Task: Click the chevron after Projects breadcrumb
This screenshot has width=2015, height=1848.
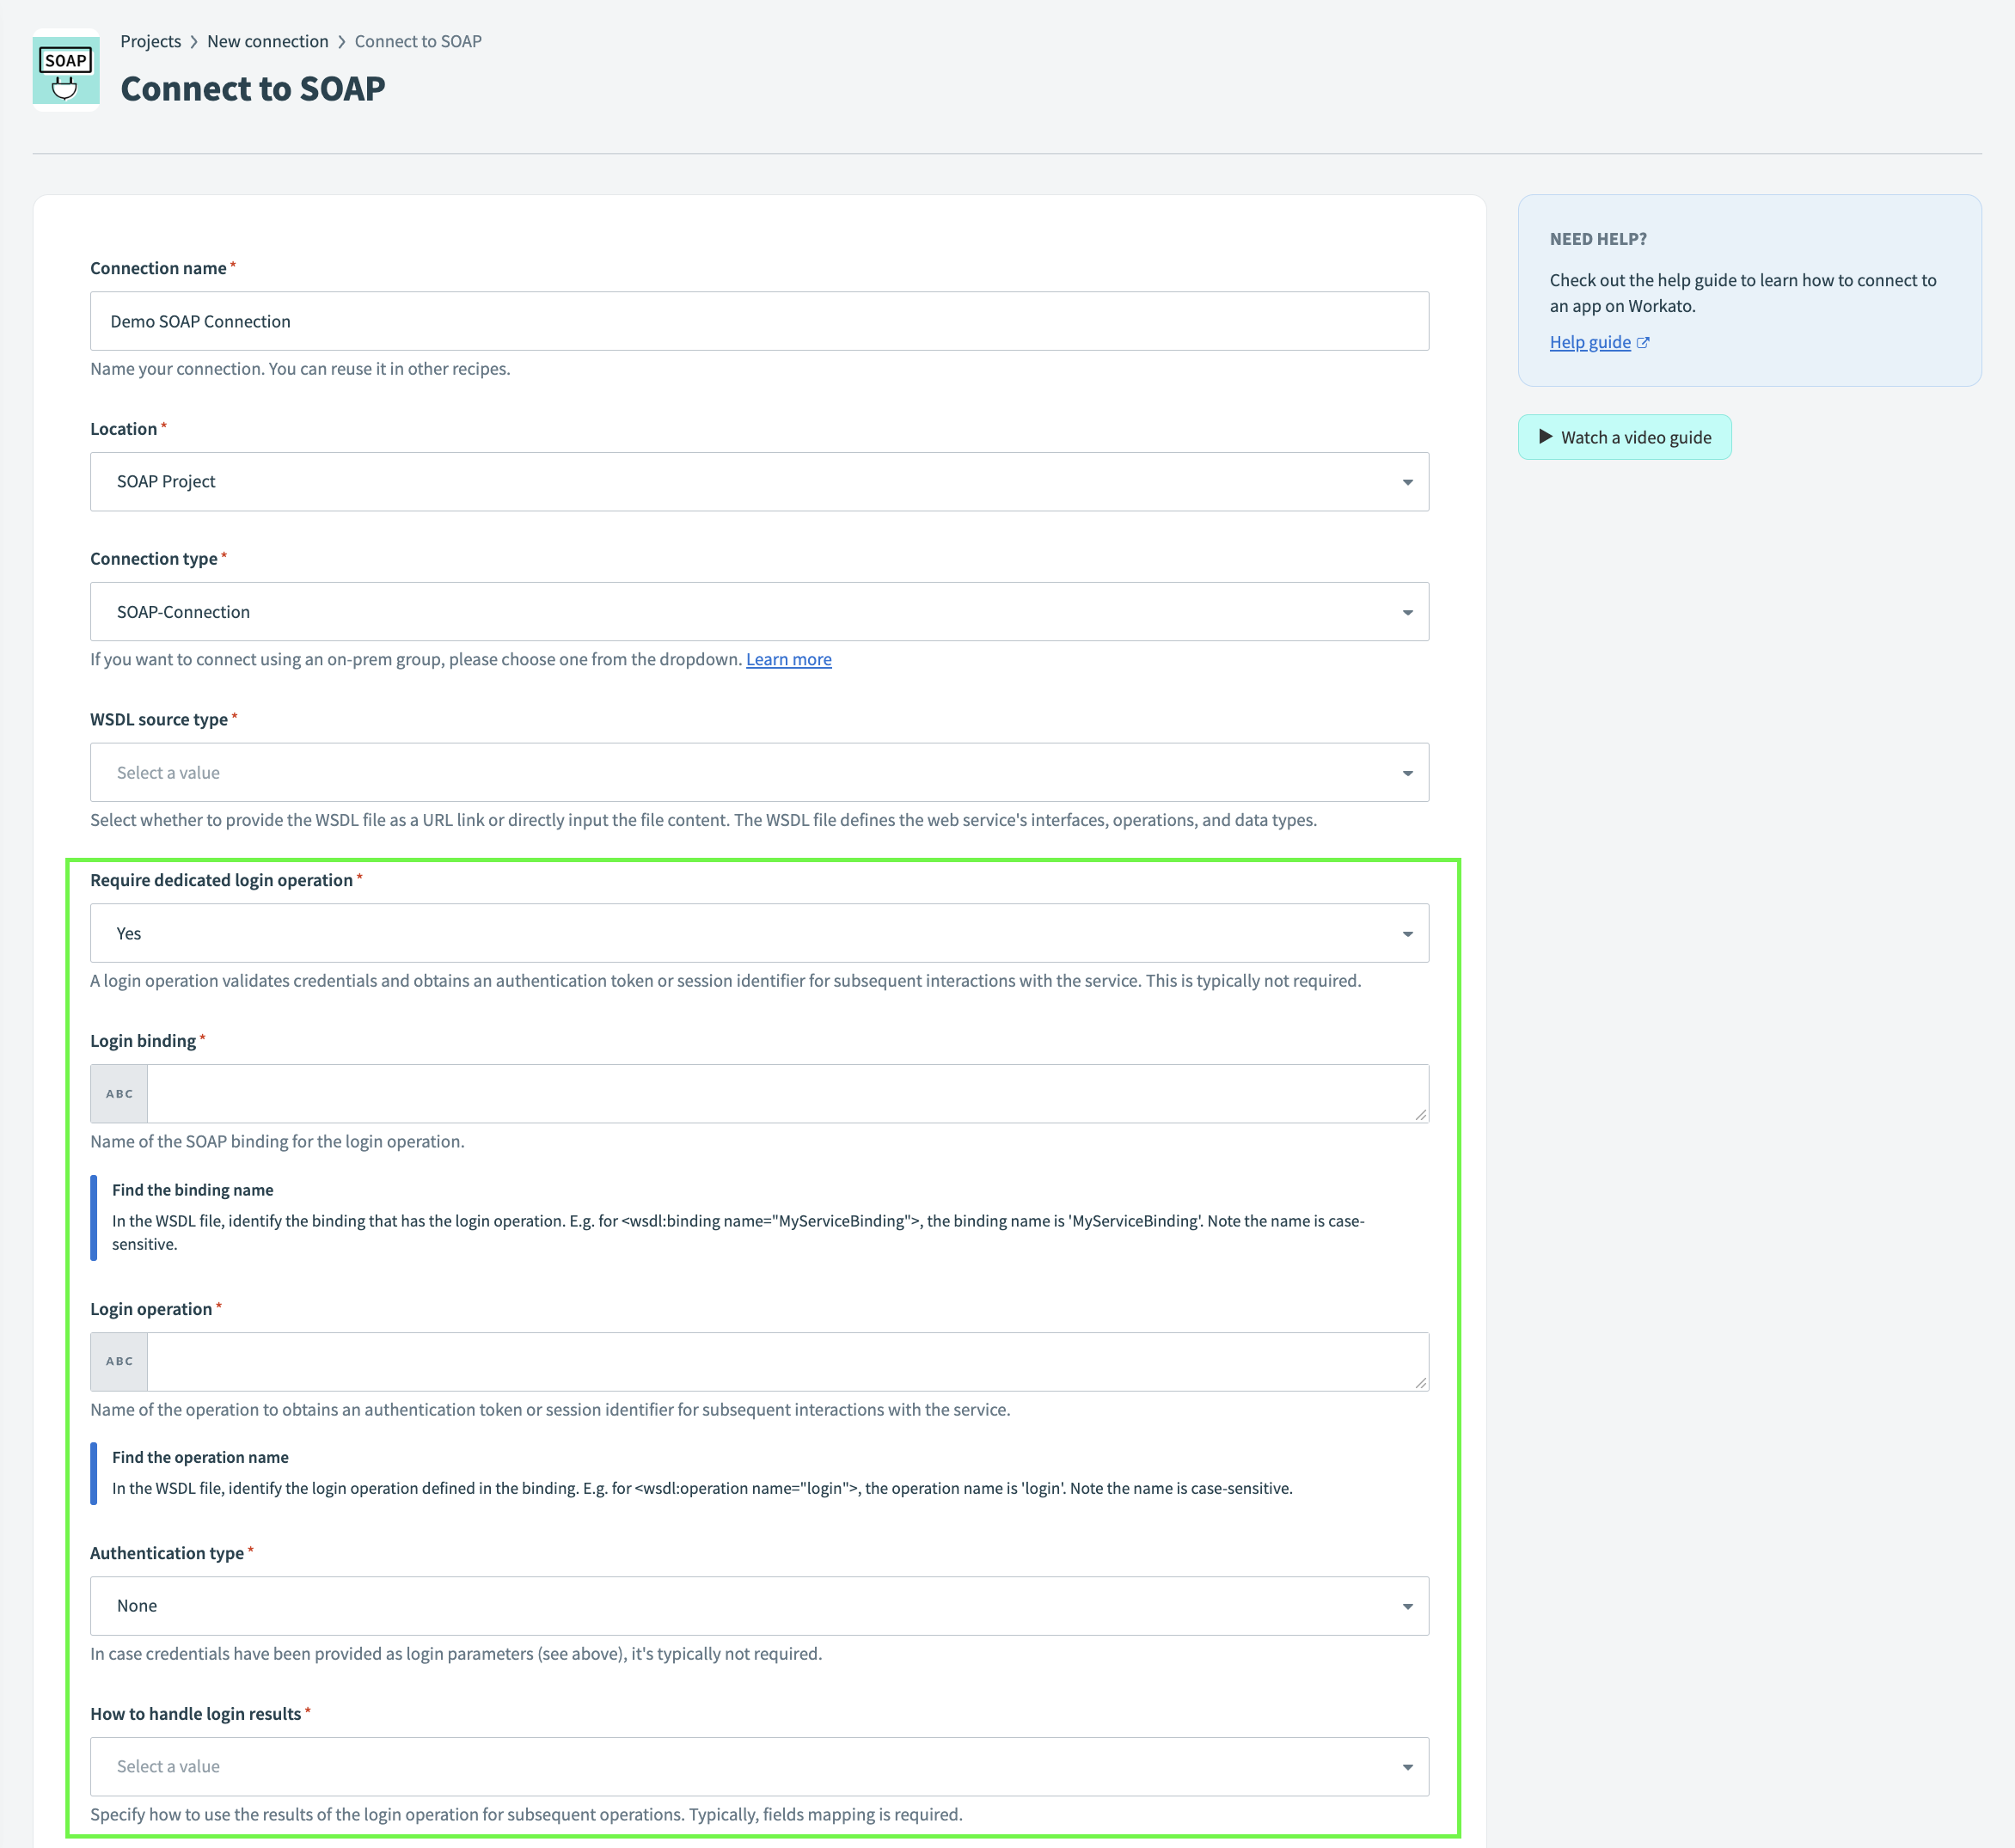Action: [194, 42]
